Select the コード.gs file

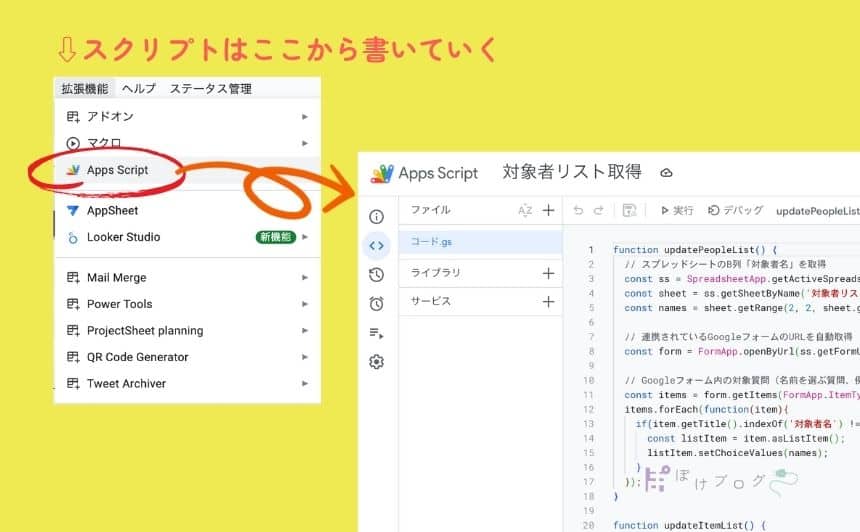(x=480, y=242)
